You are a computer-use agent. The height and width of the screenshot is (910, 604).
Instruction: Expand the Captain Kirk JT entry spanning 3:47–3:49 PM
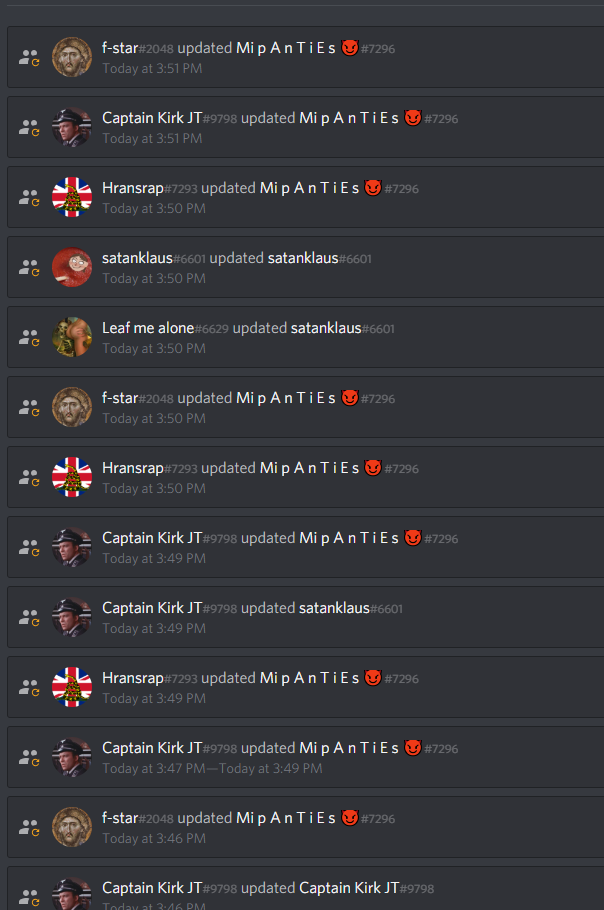[305, 757]
